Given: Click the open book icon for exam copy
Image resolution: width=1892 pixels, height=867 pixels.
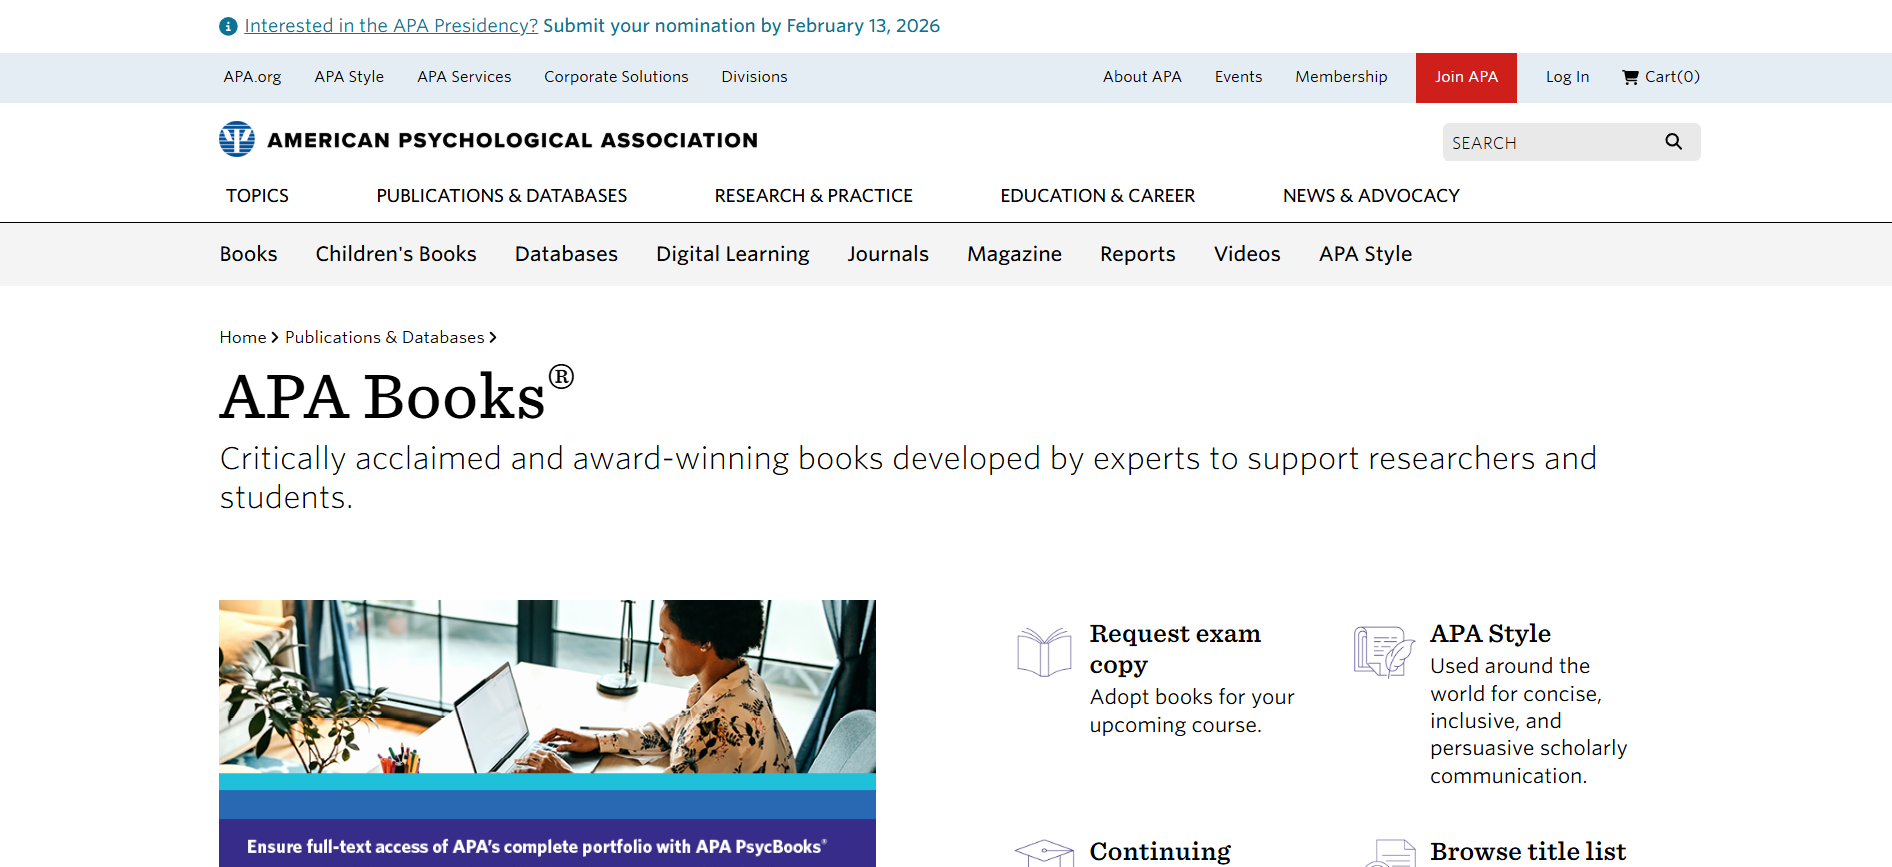Looking at the screenshot, I should (1044, 652).
